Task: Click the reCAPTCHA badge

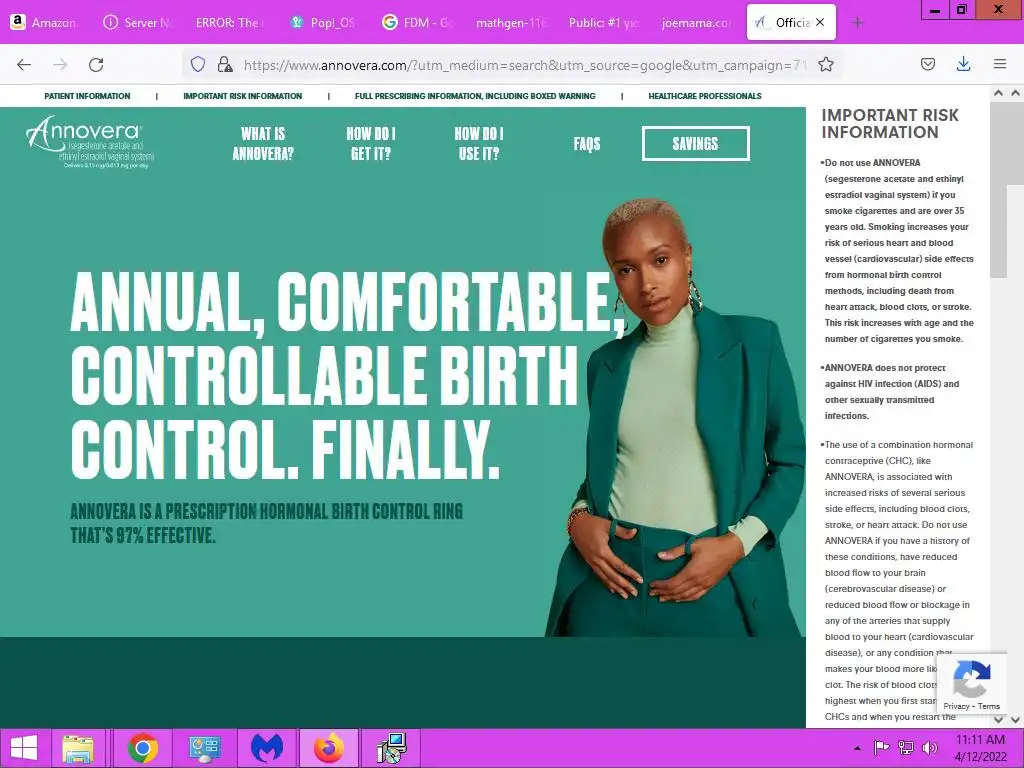Action: 972,684
